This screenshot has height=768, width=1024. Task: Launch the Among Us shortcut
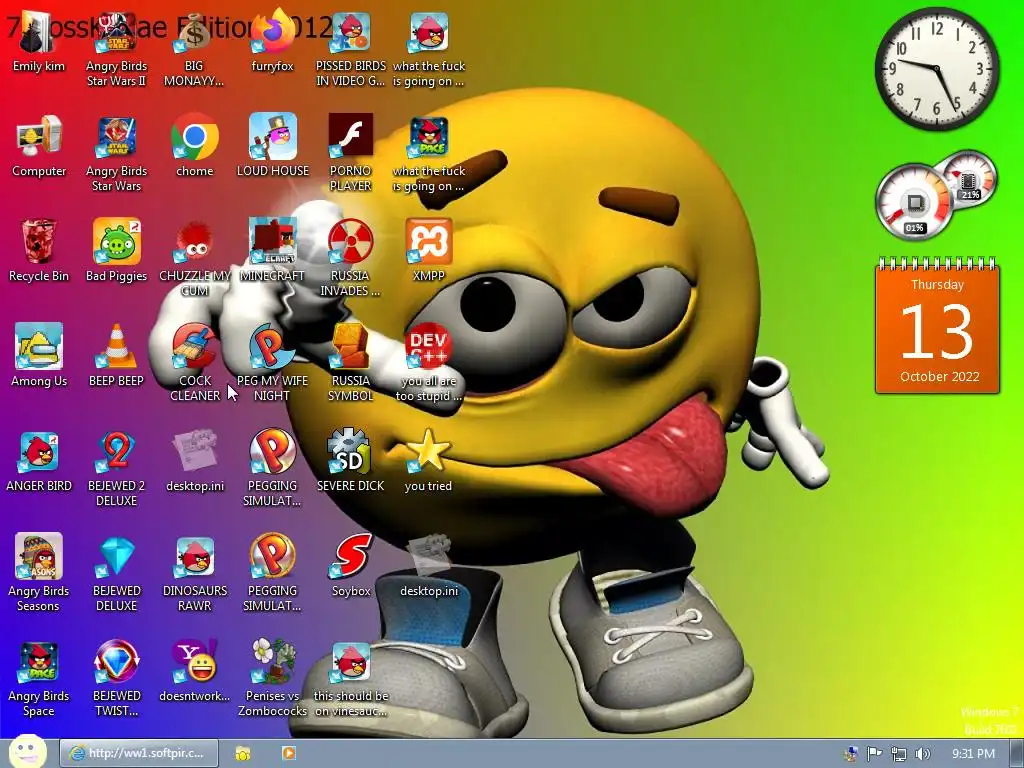(39, 357)
